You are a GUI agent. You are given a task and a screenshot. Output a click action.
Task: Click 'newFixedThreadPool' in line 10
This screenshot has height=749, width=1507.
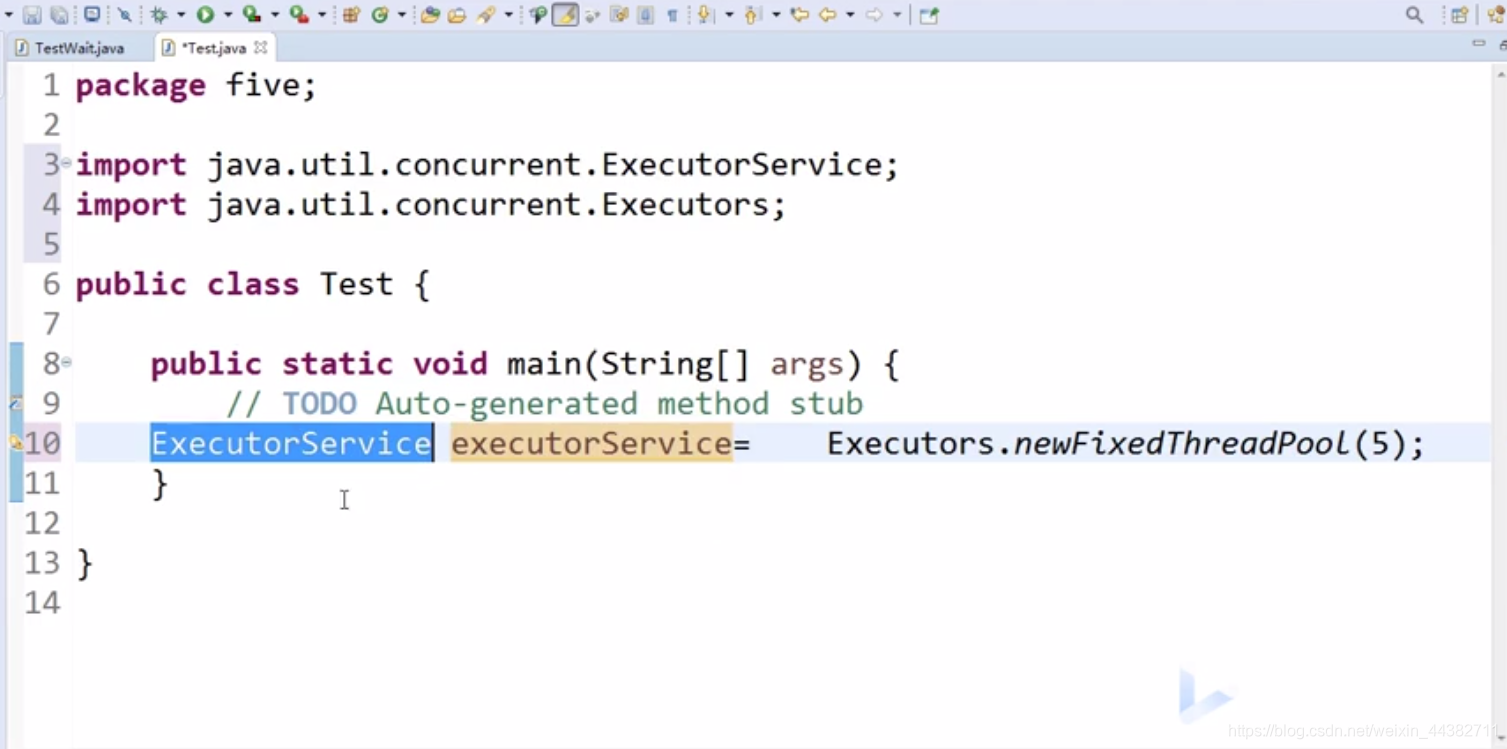point(1182,443)
